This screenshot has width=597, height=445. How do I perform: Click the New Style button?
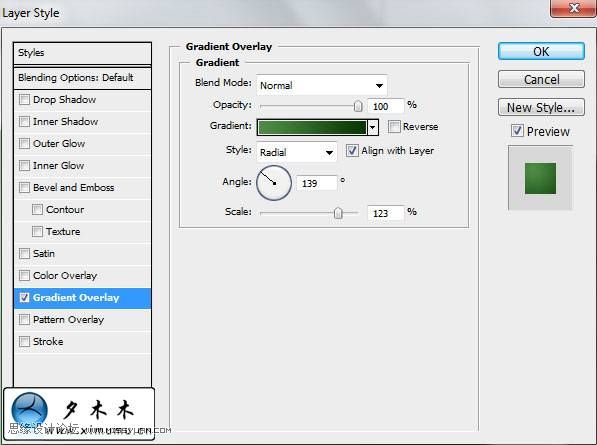[541, 107]
